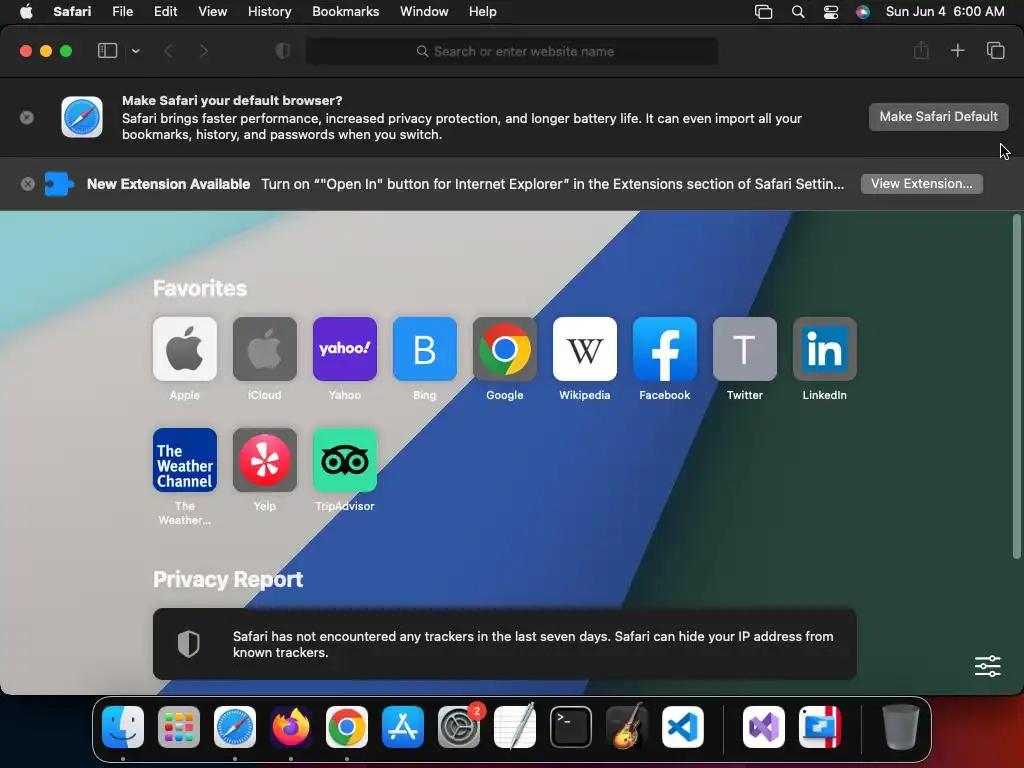The width and height of the screenshot is (1024, 768).
Task: Open Control Center in menu bar
Action: click(x=831, y=12)
